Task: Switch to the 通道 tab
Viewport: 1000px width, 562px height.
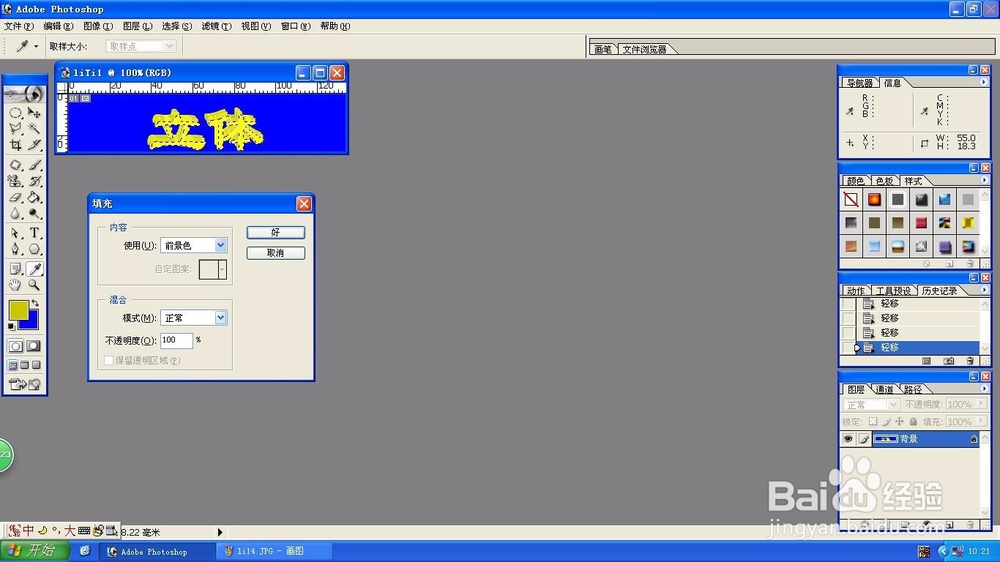Action: (884, 389)
